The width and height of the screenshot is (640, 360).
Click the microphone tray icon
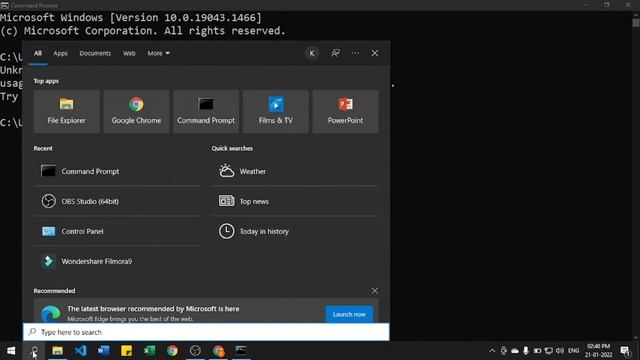pyautogui.click(x=526, y=351)
